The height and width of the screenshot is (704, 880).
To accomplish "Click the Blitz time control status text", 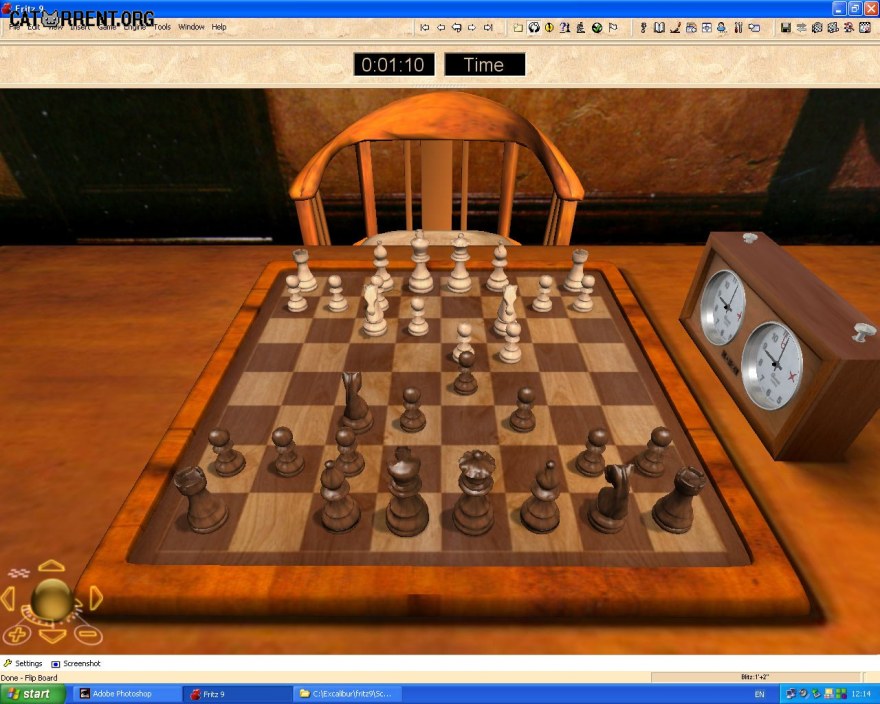I will coord(754,678).
